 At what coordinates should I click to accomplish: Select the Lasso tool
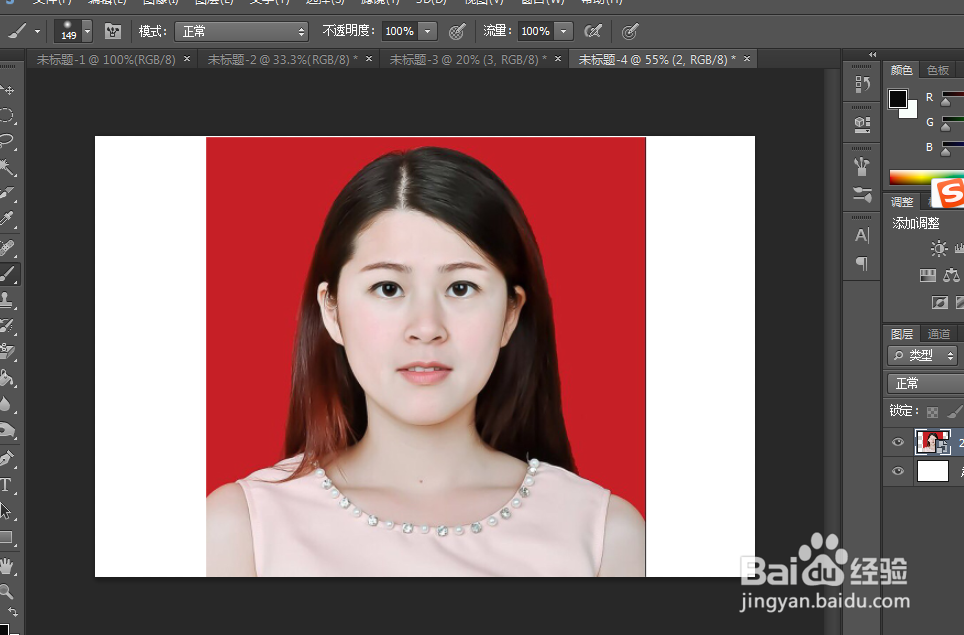pos(7,141)
